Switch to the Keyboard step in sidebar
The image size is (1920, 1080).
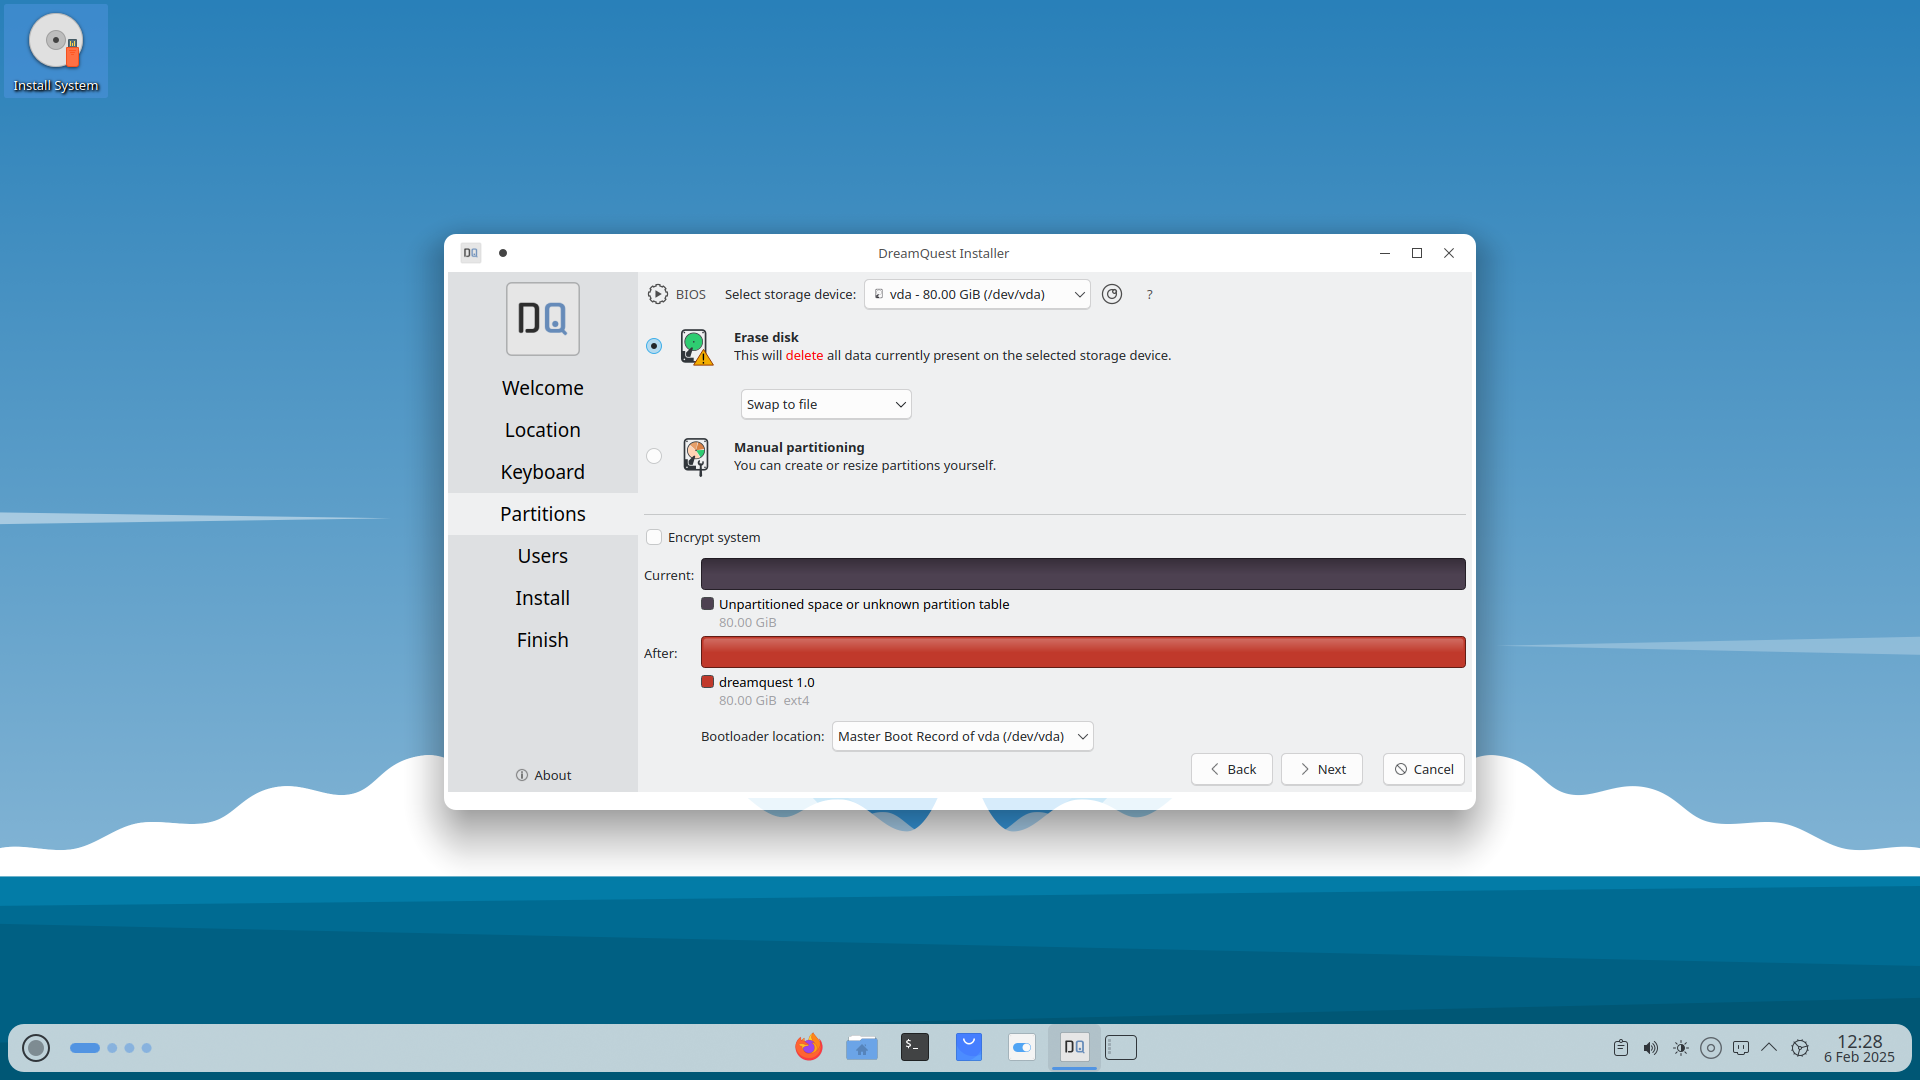click(x=542, y=472)
